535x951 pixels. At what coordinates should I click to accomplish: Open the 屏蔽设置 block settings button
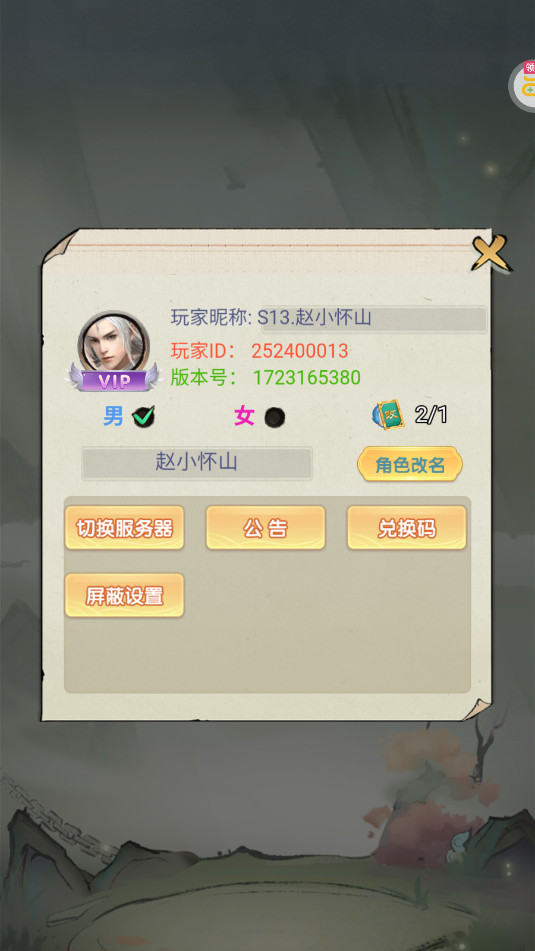pyautogui.click(x=124, y=596)
